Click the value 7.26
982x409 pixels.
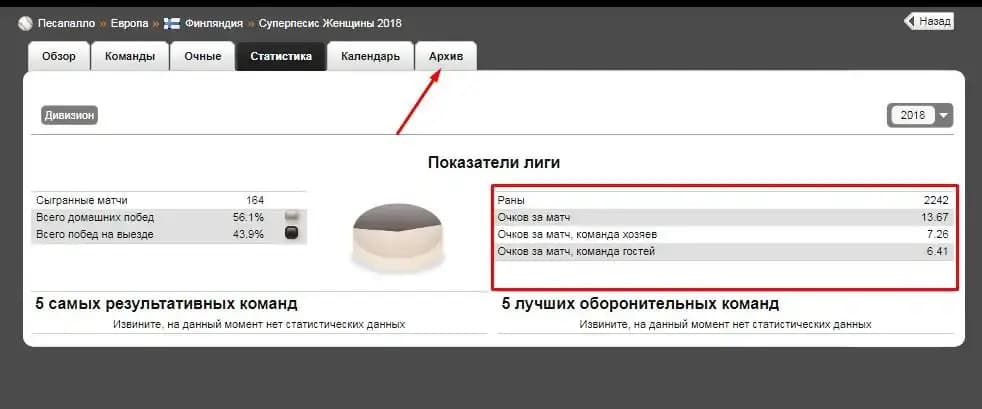click(939, 234)
